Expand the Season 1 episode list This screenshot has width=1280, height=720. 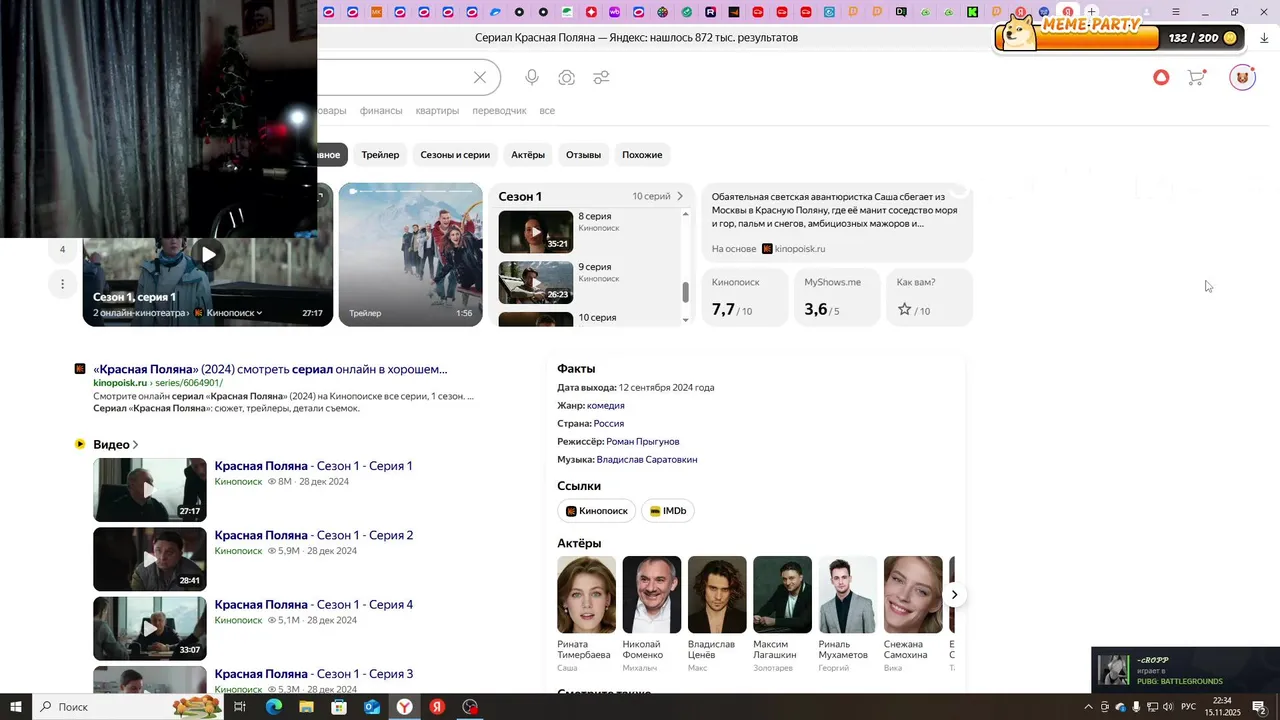coord(680,196)
